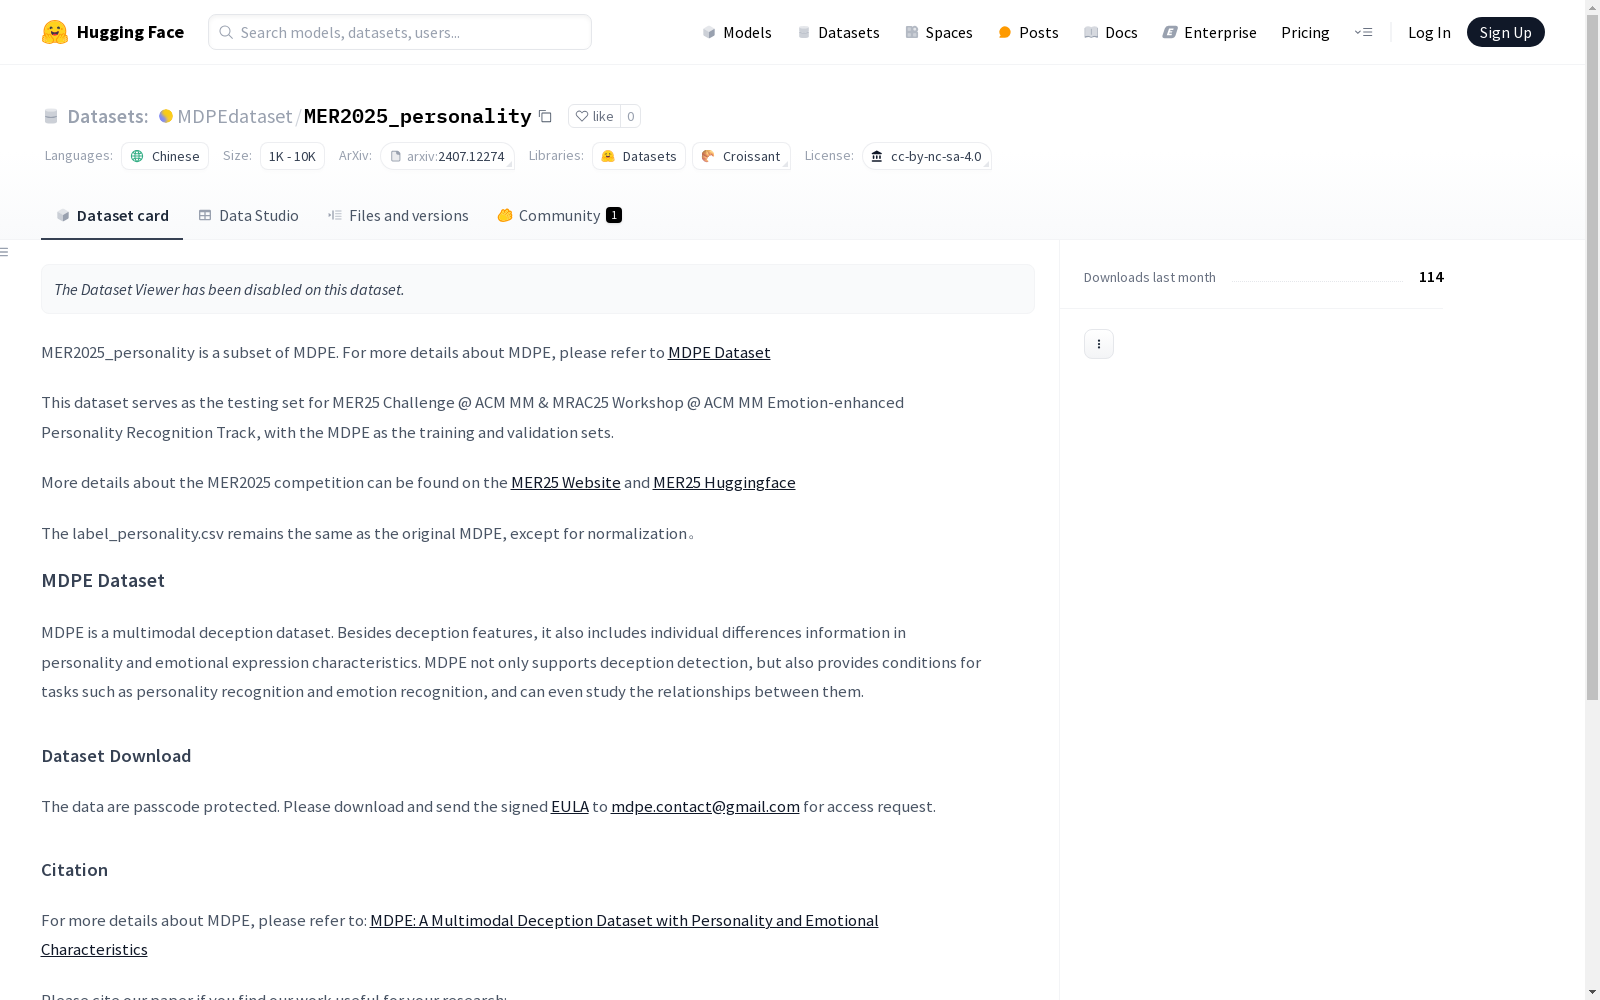Open Docs in top navigation
Viewport: 1600px width, 1000px height.
point(1111,32)
